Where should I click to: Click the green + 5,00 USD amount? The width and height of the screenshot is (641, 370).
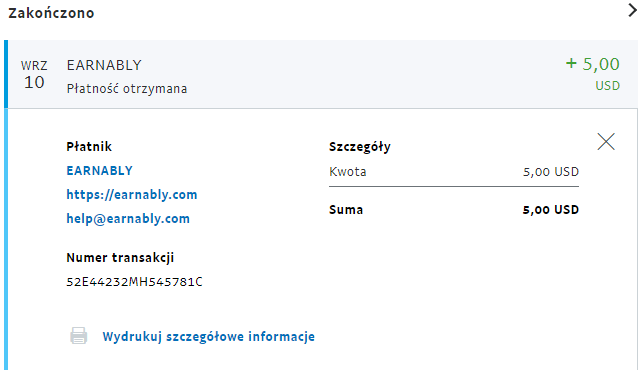[x=592, y=74]
